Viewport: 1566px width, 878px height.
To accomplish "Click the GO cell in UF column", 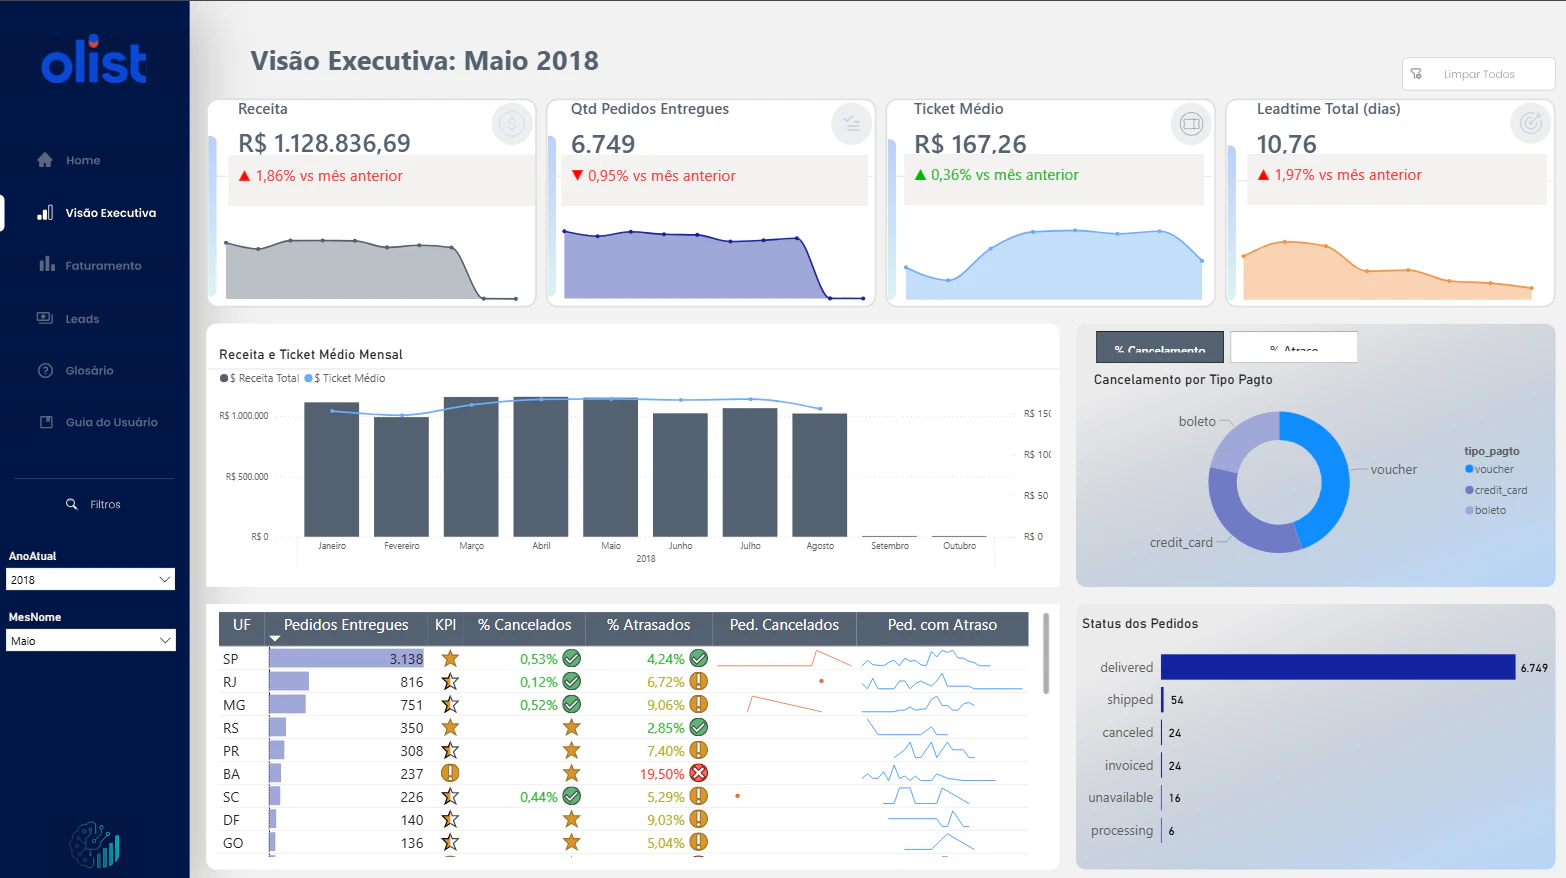I will (233, 843).
